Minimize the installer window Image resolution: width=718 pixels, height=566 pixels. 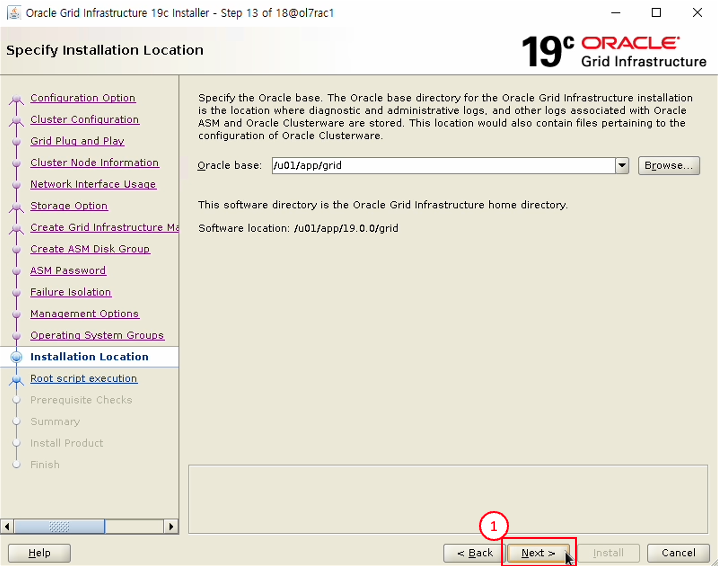click(x=616, y=13)
